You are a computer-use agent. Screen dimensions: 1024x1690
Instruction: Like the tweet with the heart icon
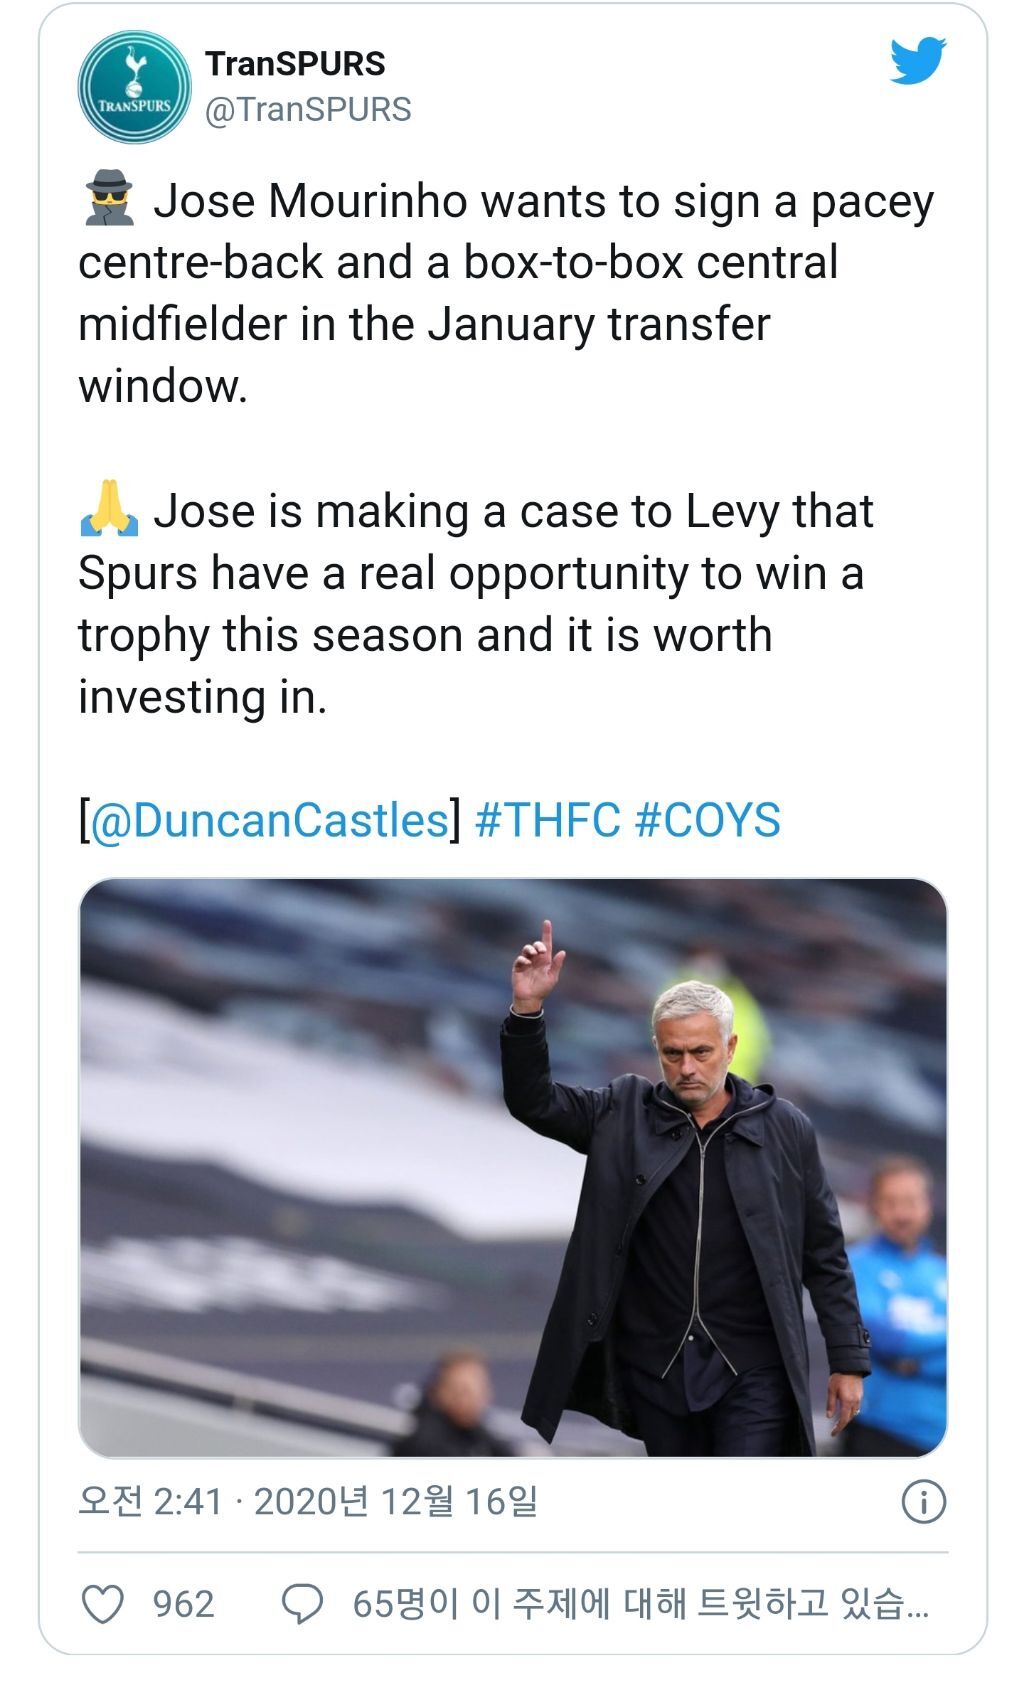(x=102, y=1603)
